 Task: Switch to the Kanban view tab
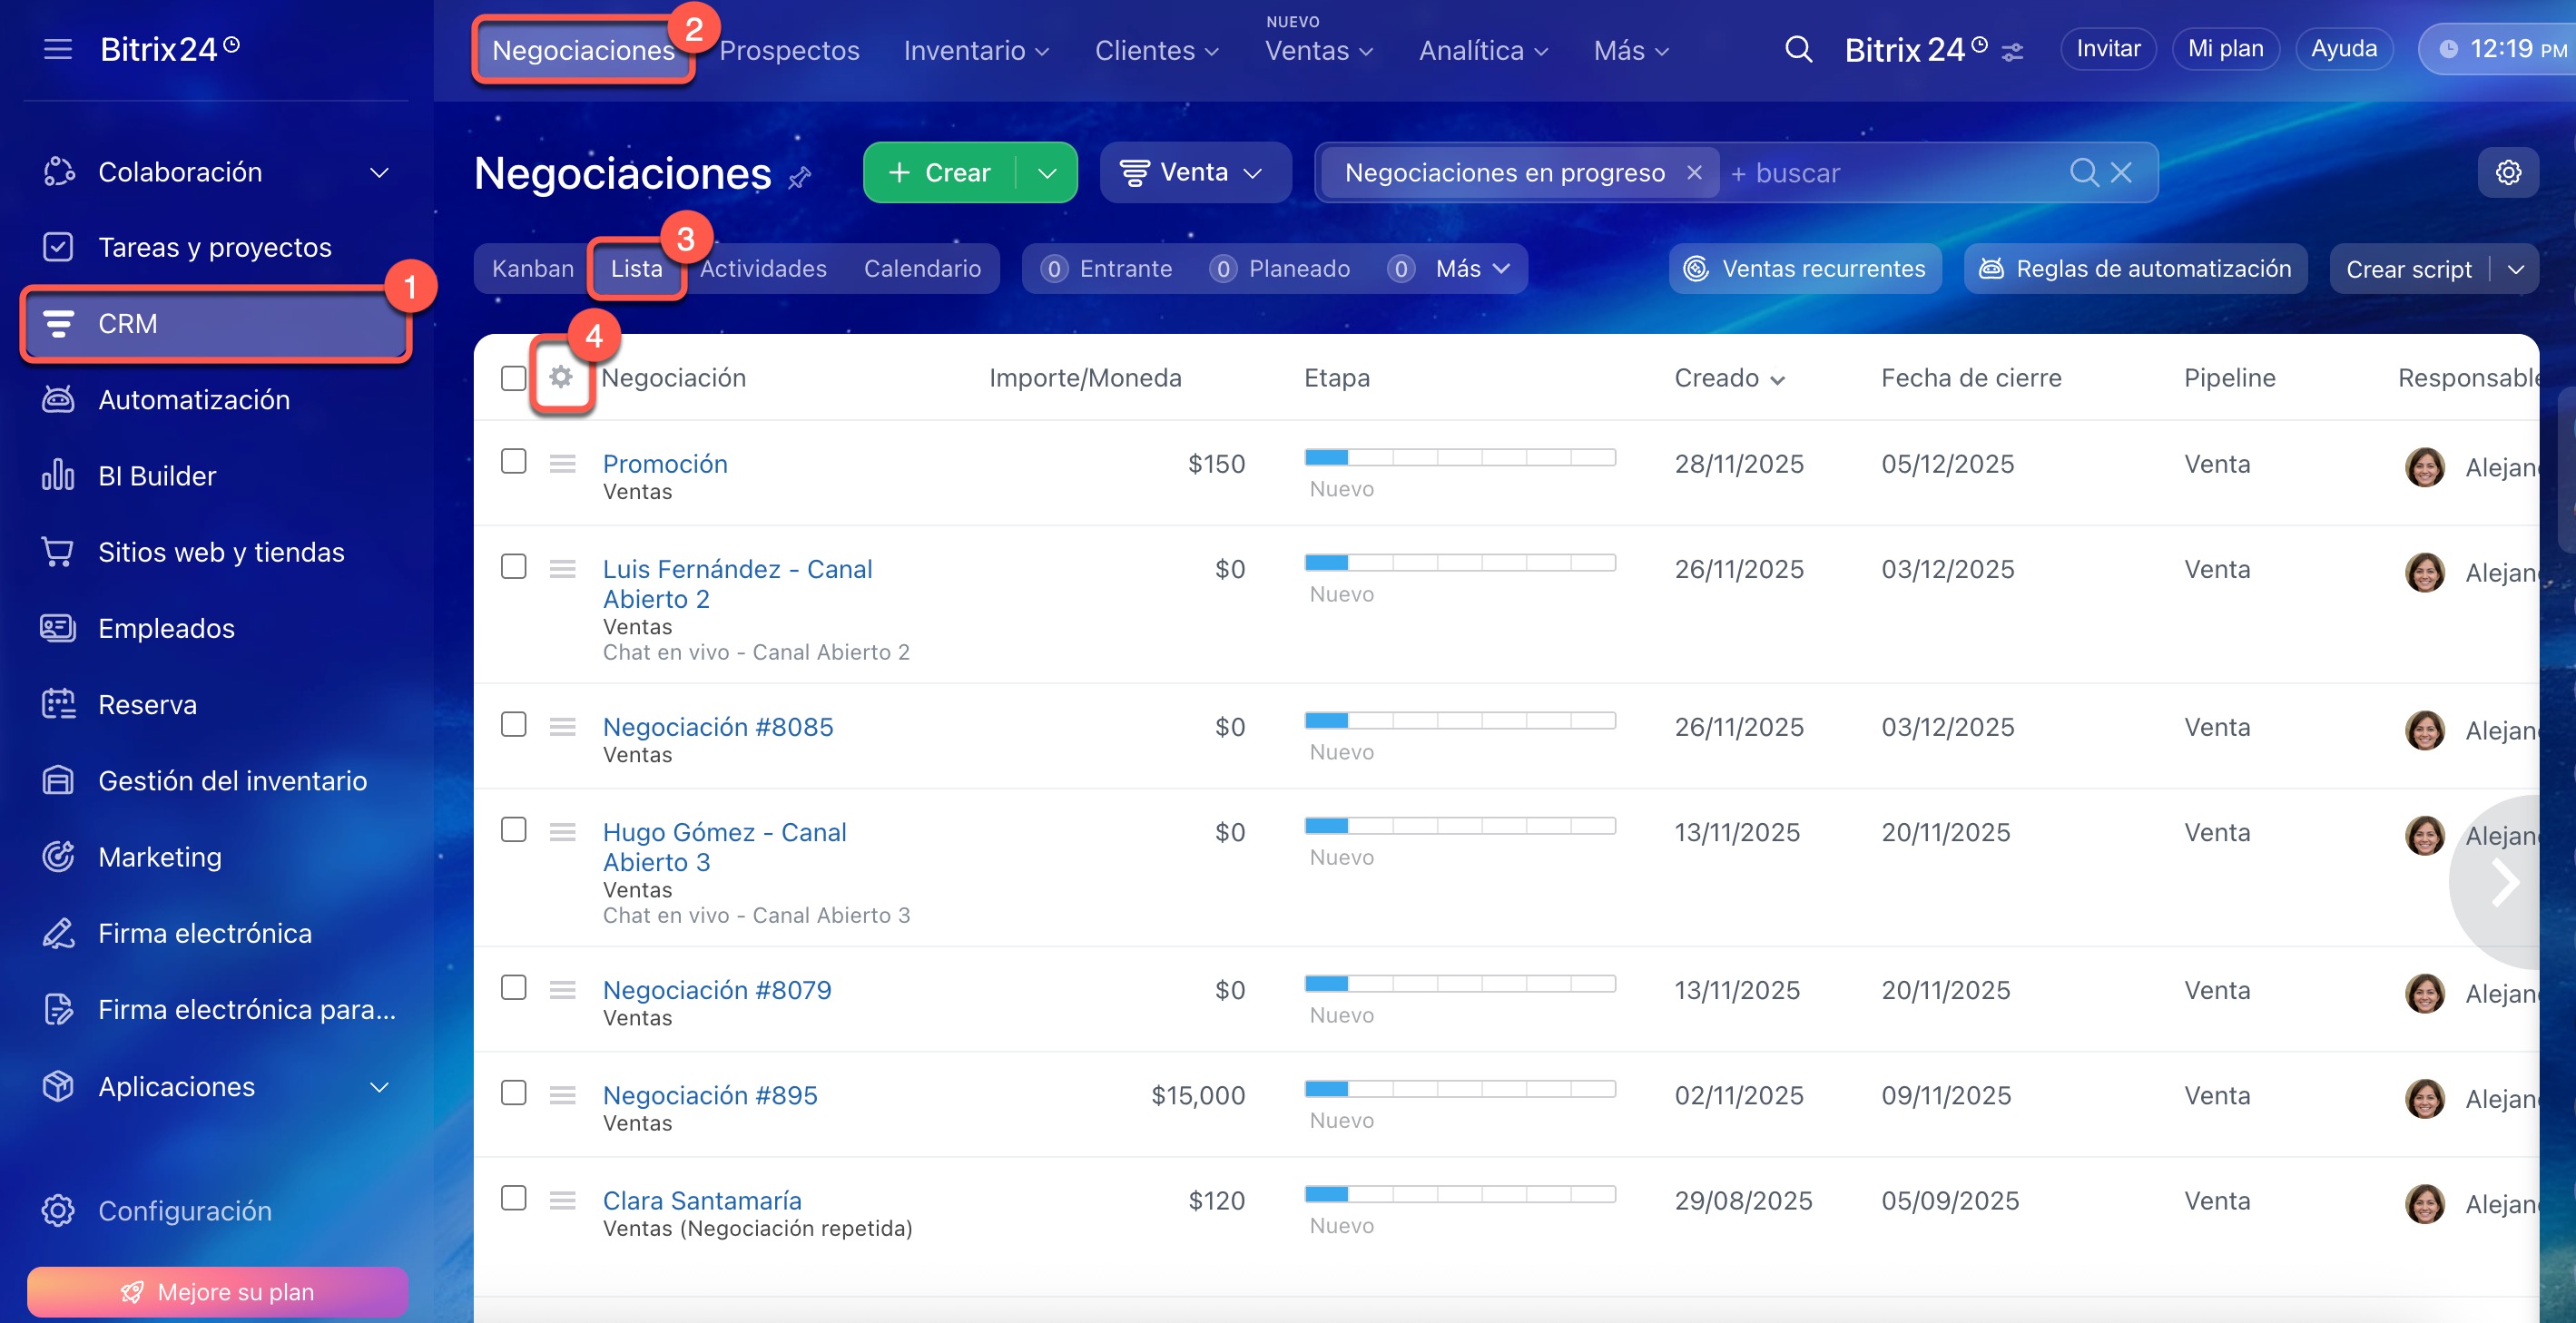(x=532, y=269)
